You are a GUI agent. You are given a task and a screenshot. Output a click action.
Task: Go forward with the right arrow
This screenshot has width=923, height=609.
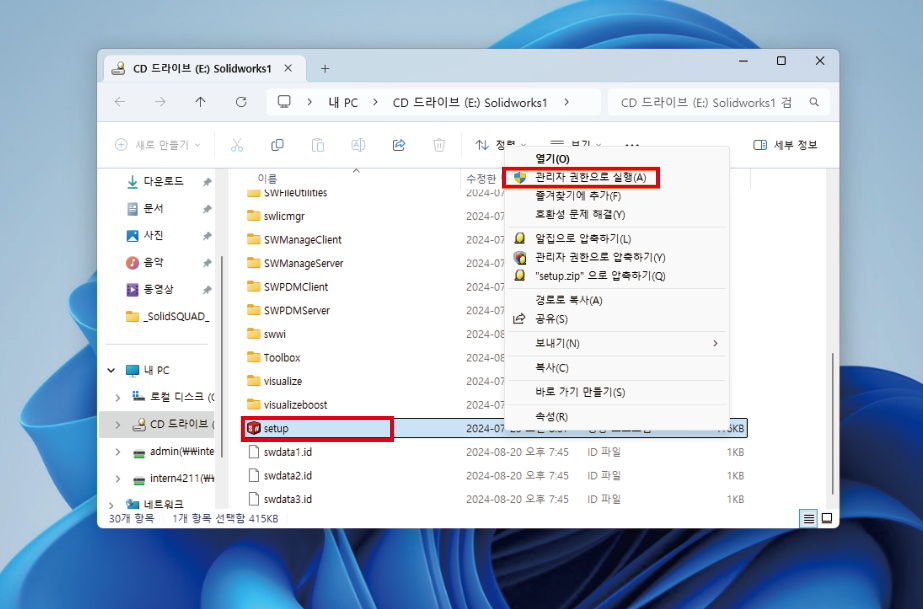coord(160,102)
